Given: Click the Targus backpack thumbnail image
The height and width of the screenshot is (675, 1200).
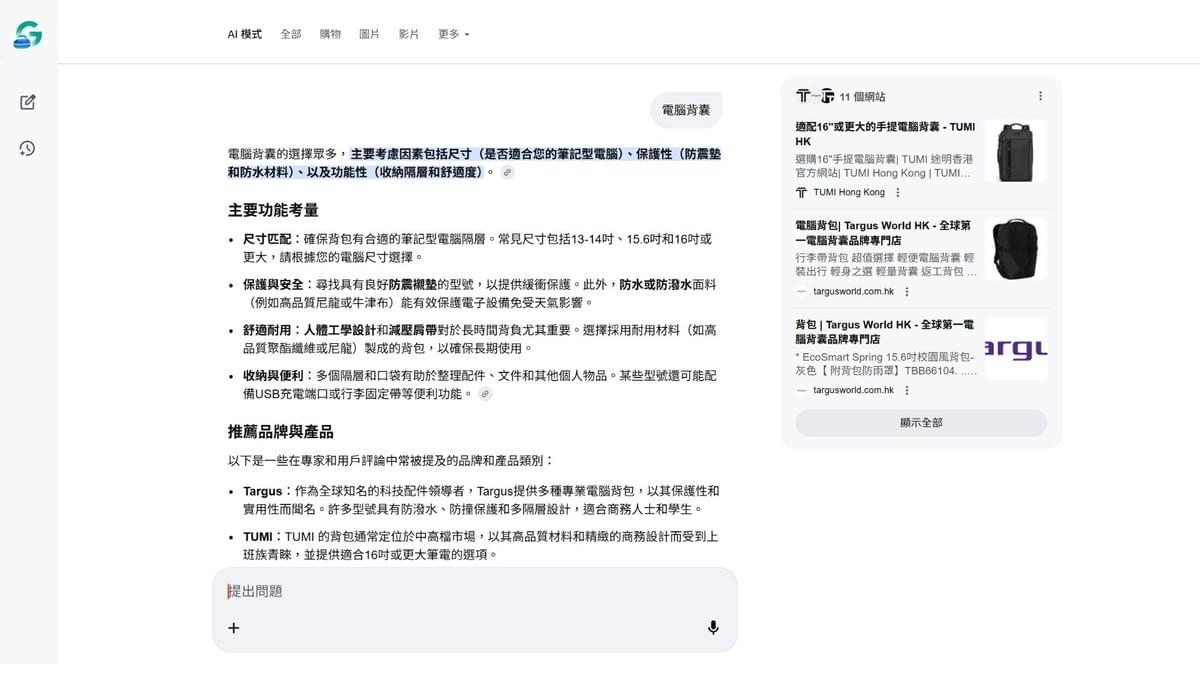Looking at the screenshot, I should click(1015, 249).
